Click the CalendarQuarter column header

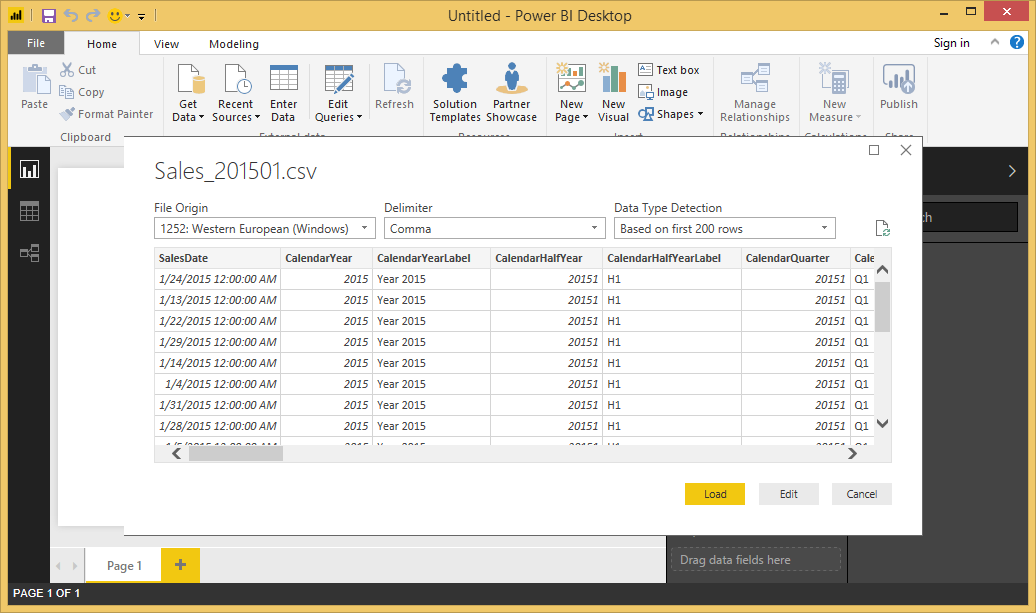796,258
